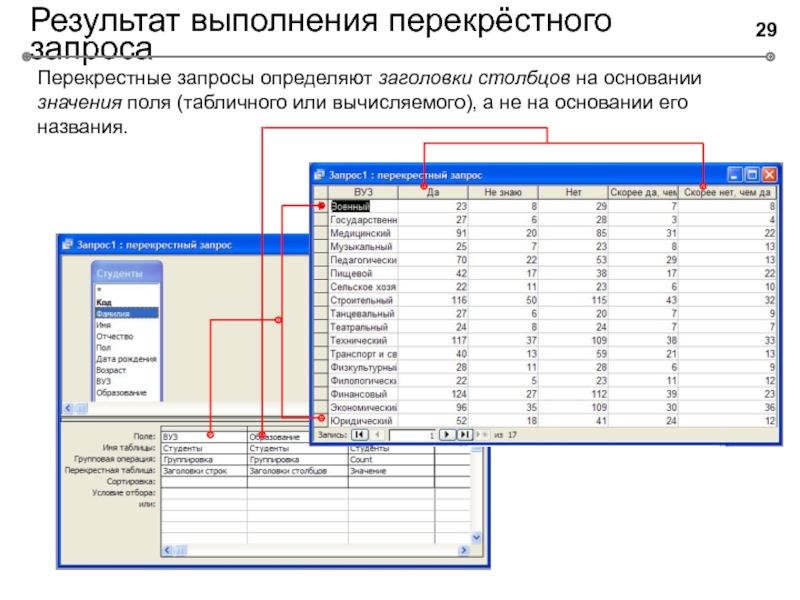800x600 pixels.
Task: Click the result window title icon
Action: coord(319,175)
